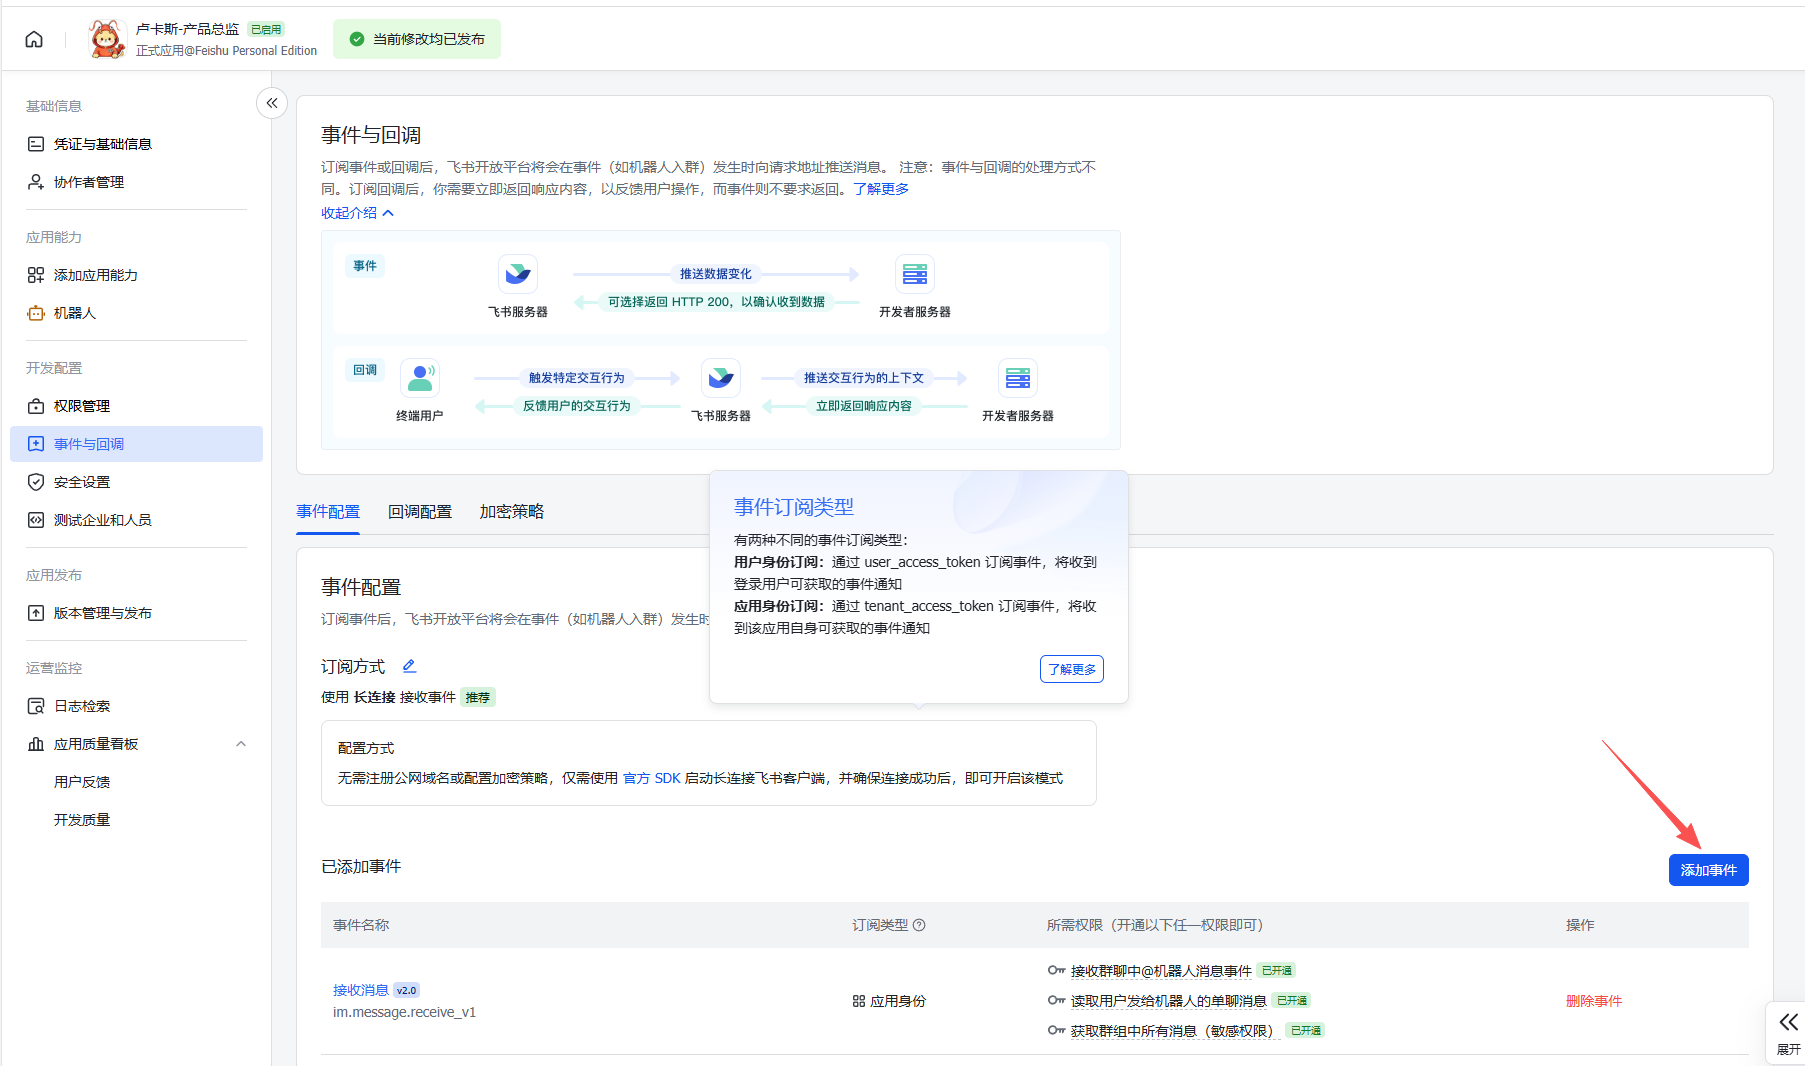The image size is (1805, 1066).
Task: Click 了解更多 button in the tooltip popup
Action: pyautogui.click(x=1071, y=669)
